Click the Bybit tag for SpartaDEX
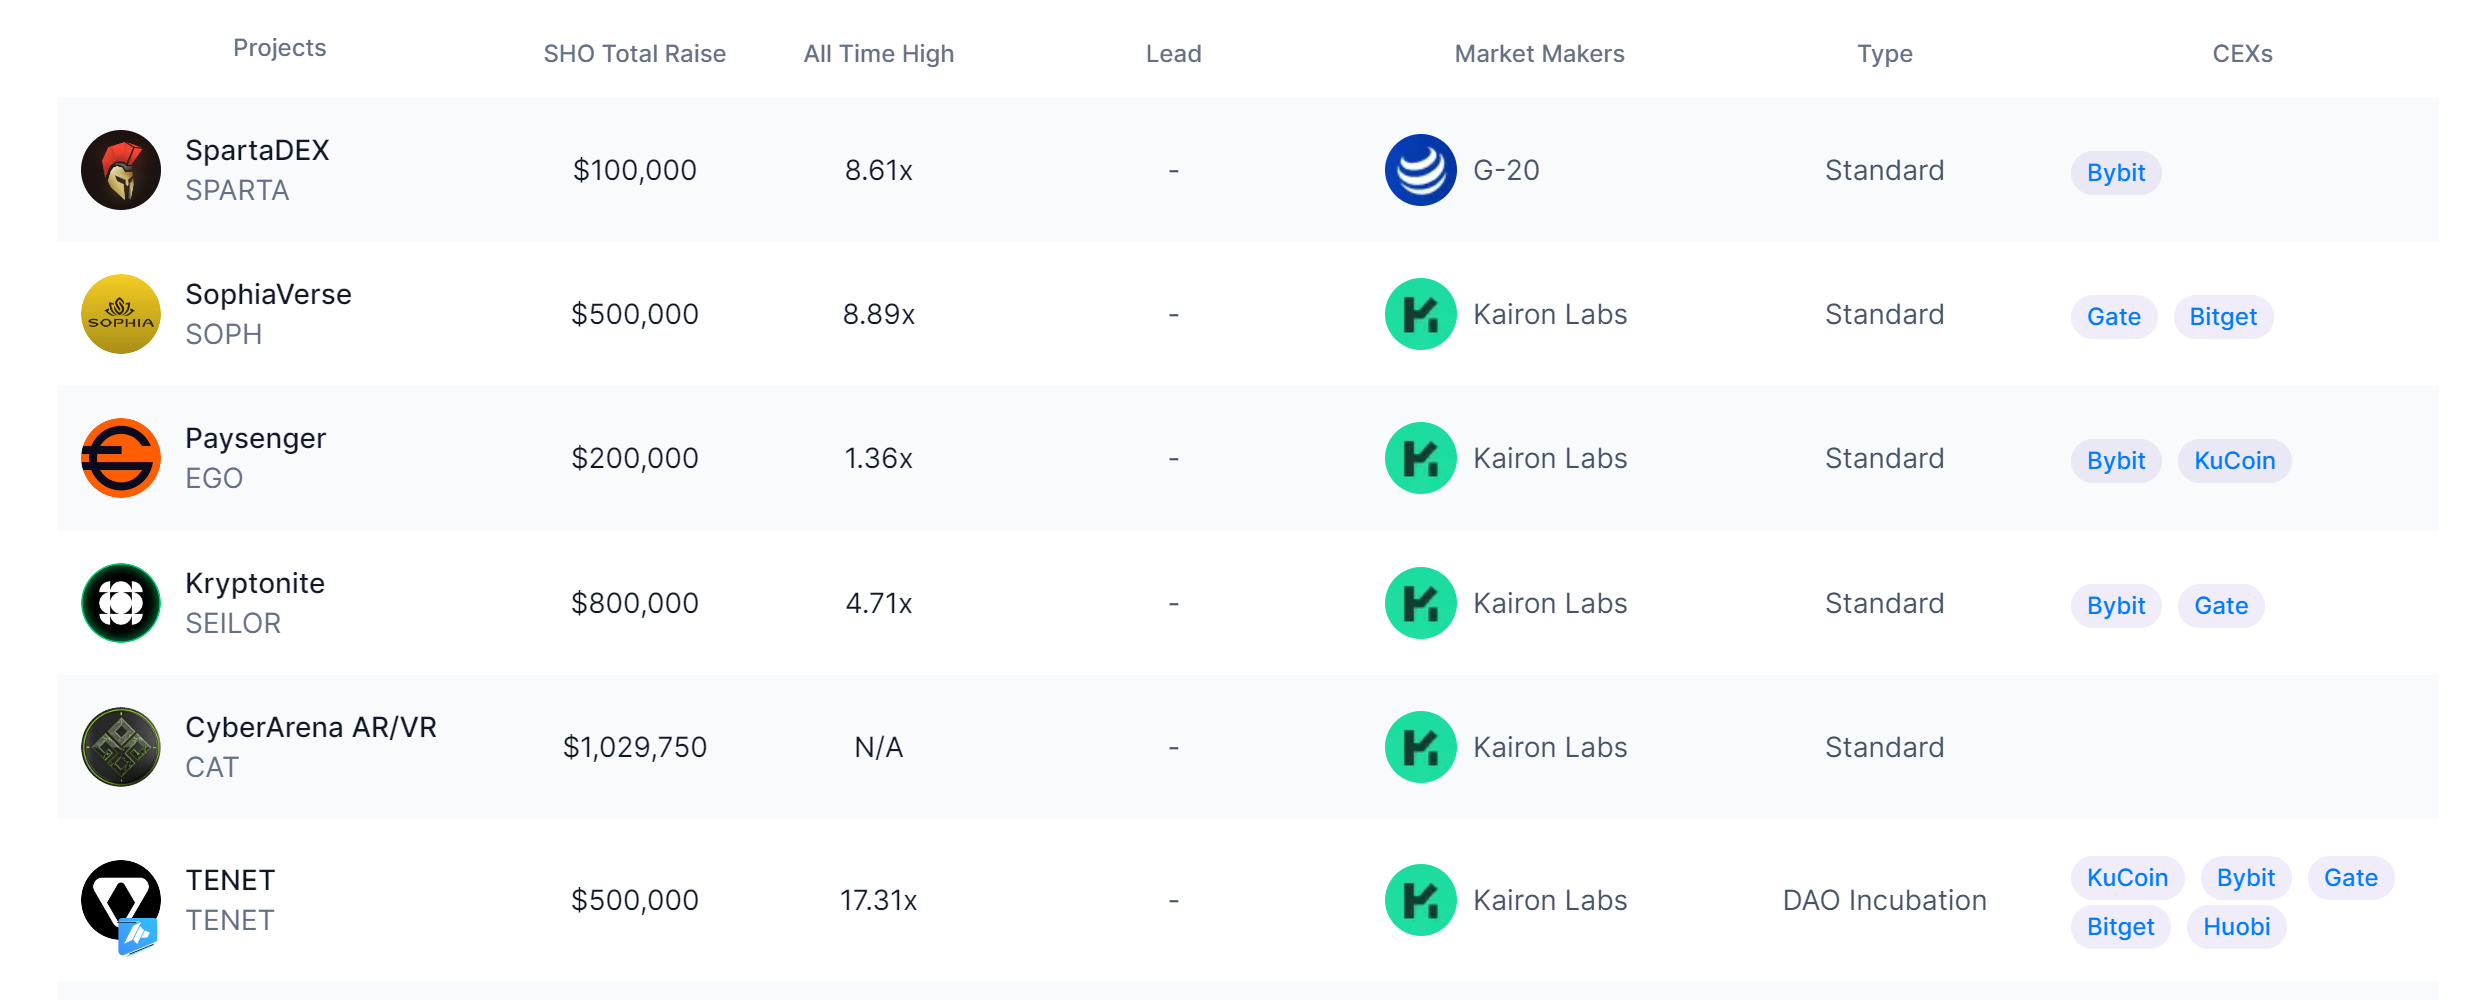 2115,173
